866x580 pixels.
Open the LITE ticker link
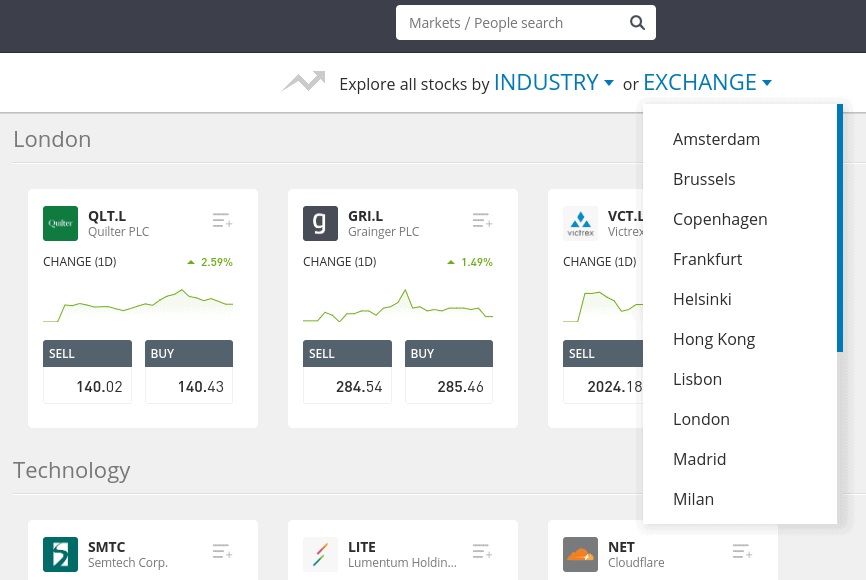[x=362, y=547]
